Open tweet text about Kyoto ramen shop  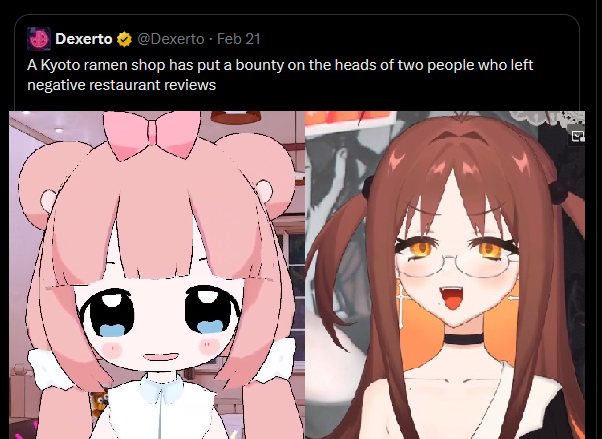280,75
